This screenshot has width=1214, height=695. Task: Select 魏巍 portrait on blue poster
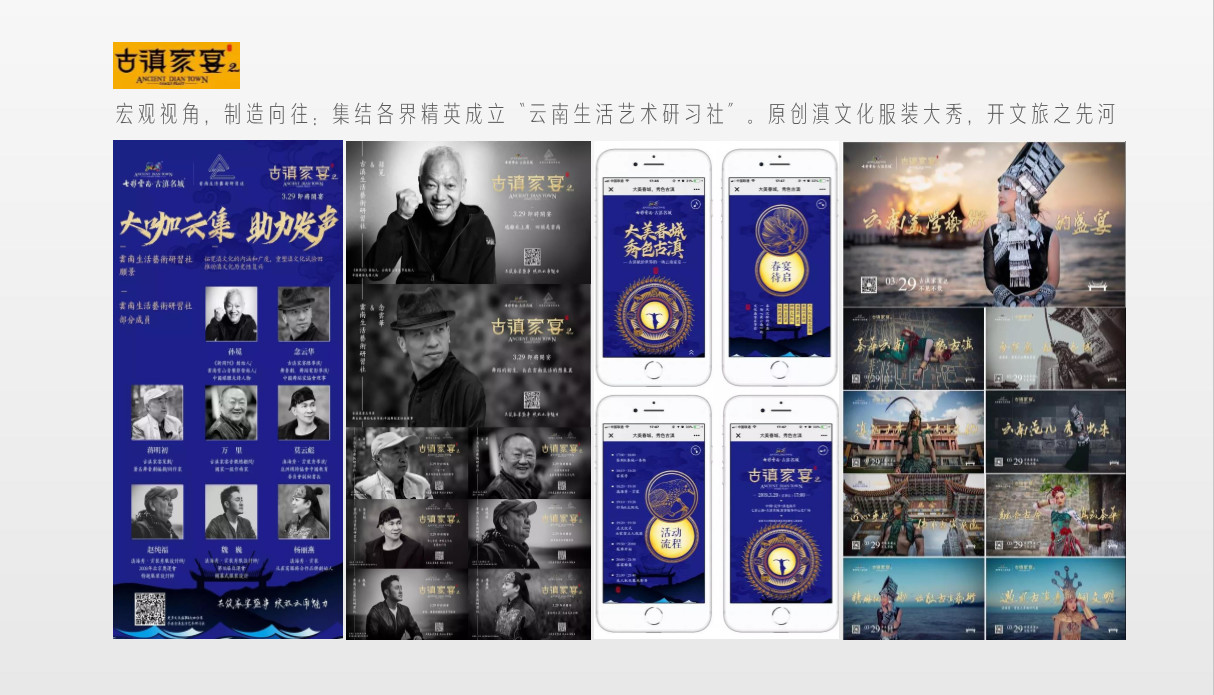pyautogui.click(x=231, y=511)
